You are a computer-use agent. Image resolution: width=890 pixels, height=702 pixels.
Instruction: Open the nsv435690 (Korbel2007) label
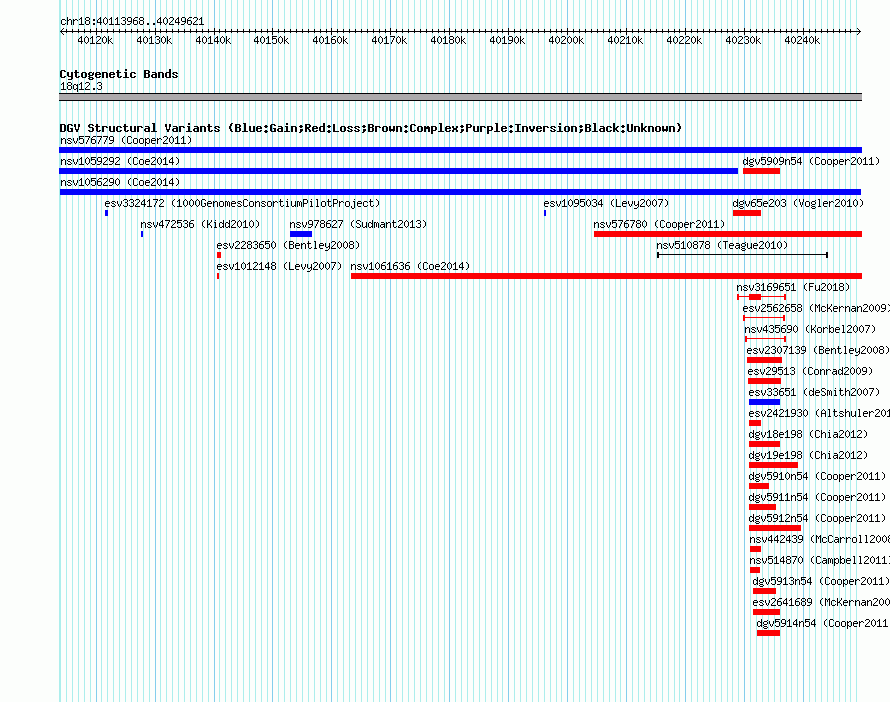click(x=810, y=329)
